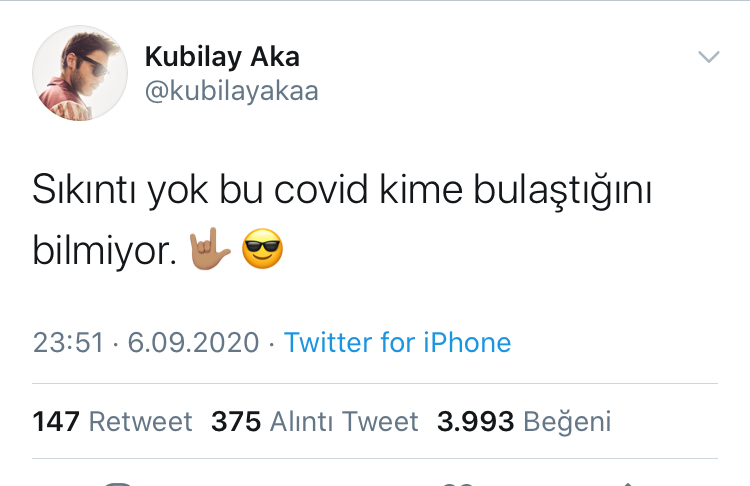Click the Kubilay Aka display name

pyautogui.click(x=222, y=57)
